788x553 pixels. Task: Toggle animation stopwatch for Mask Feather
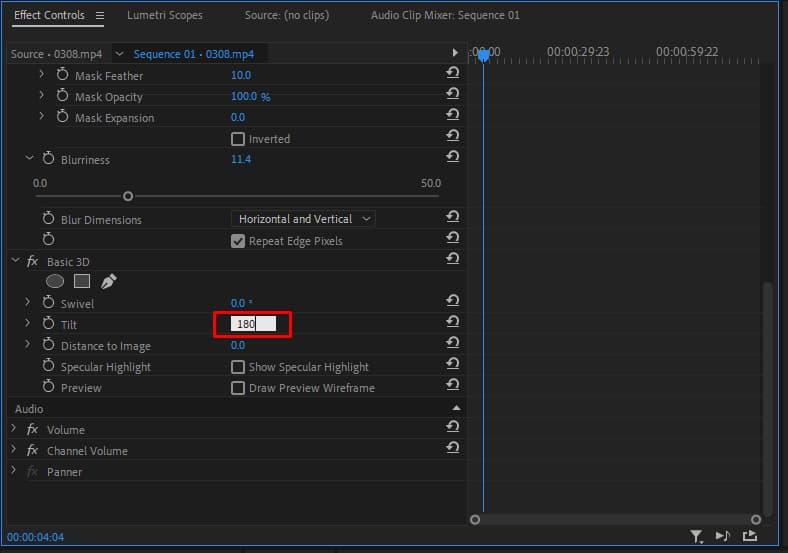[x=62, y=74]
